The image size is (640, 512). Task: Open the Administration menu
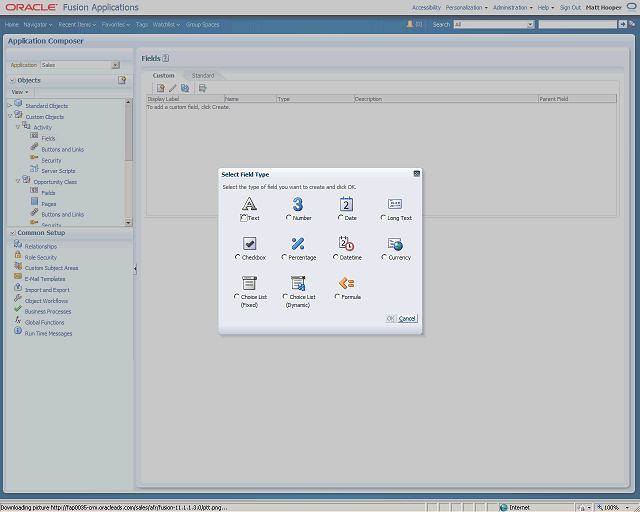pos(513,7)
